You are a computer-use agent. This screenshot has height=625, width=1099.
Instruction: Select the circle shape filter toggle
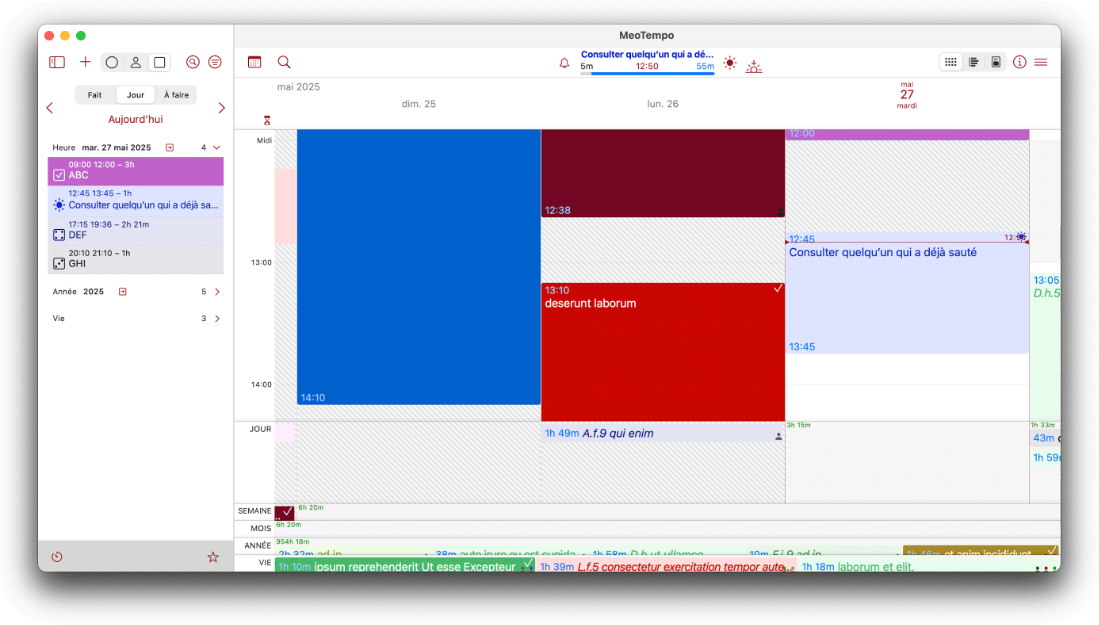(x=112, y=62)
